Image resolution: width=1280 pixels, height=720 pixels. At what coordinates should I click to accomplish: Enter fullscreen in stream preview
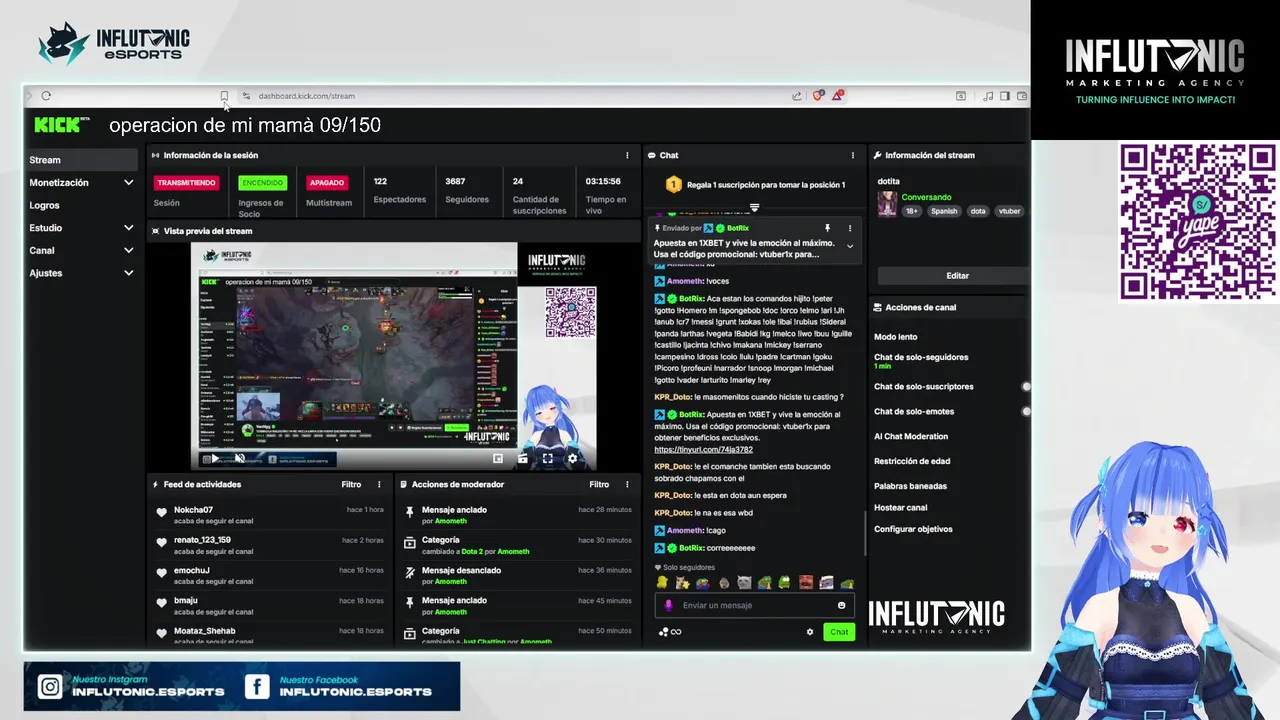point(547,459)
